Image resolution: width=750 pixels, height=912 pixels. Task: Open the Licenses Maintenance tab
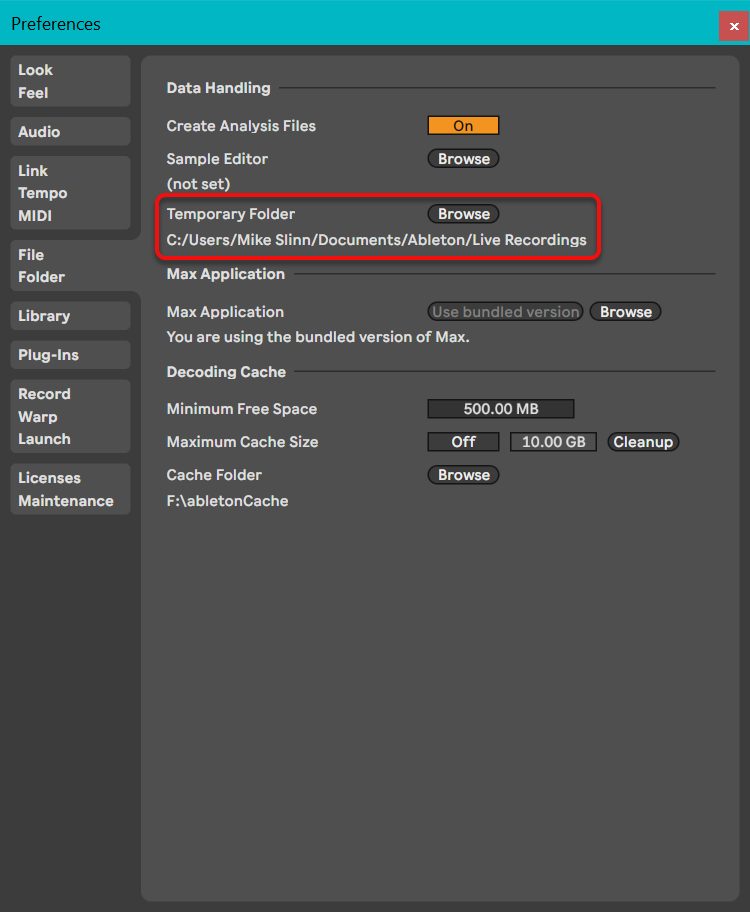pos(70,489)
